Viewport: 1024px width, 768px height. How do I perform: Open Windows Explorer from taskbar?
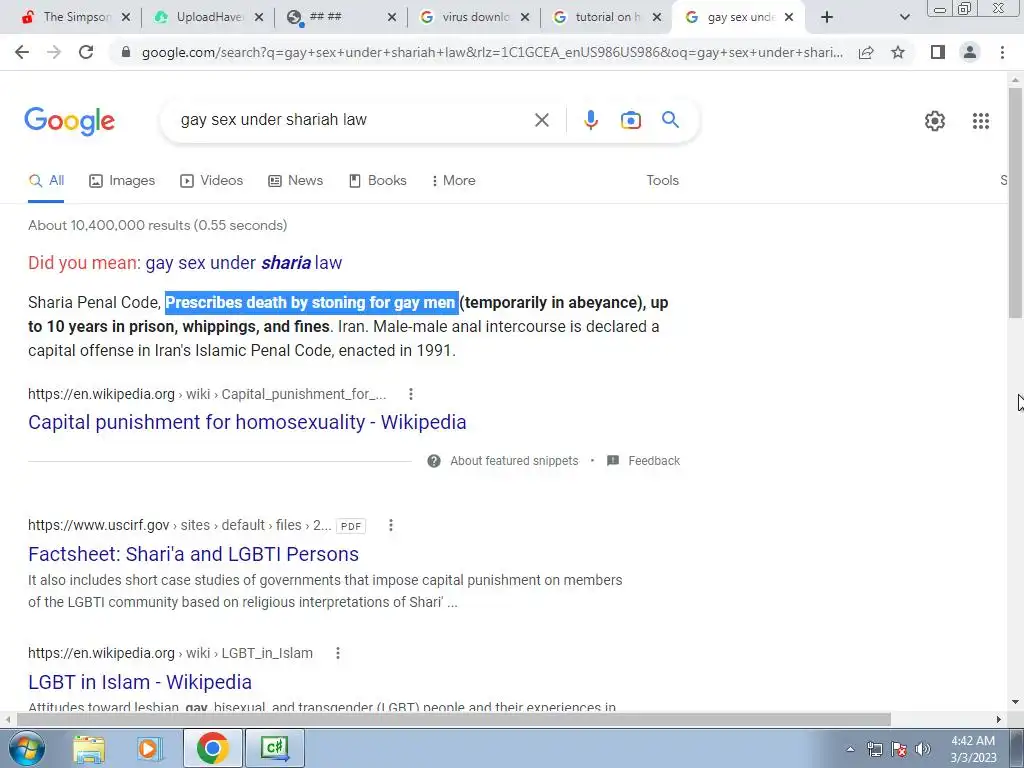(88, 749)
